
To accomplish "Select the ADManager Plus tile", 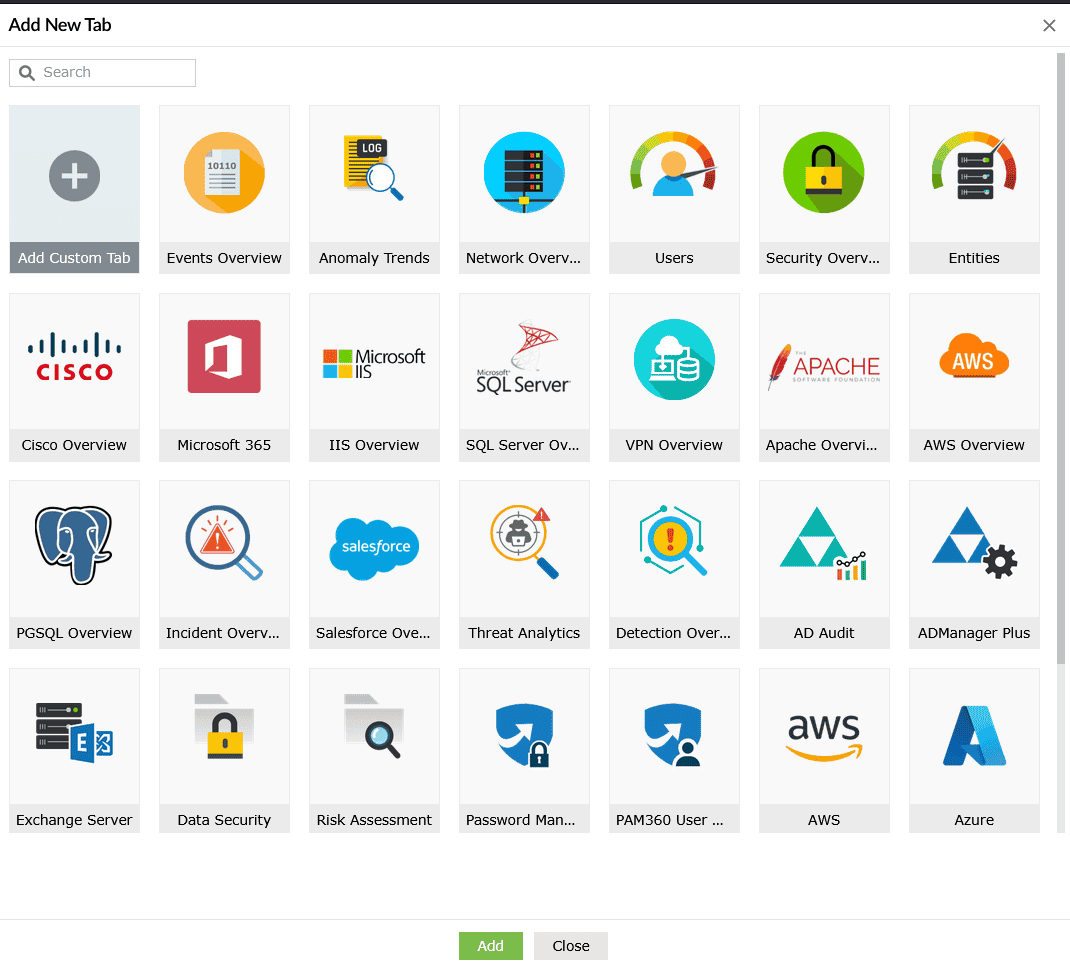I will click(x=974, y=564).
